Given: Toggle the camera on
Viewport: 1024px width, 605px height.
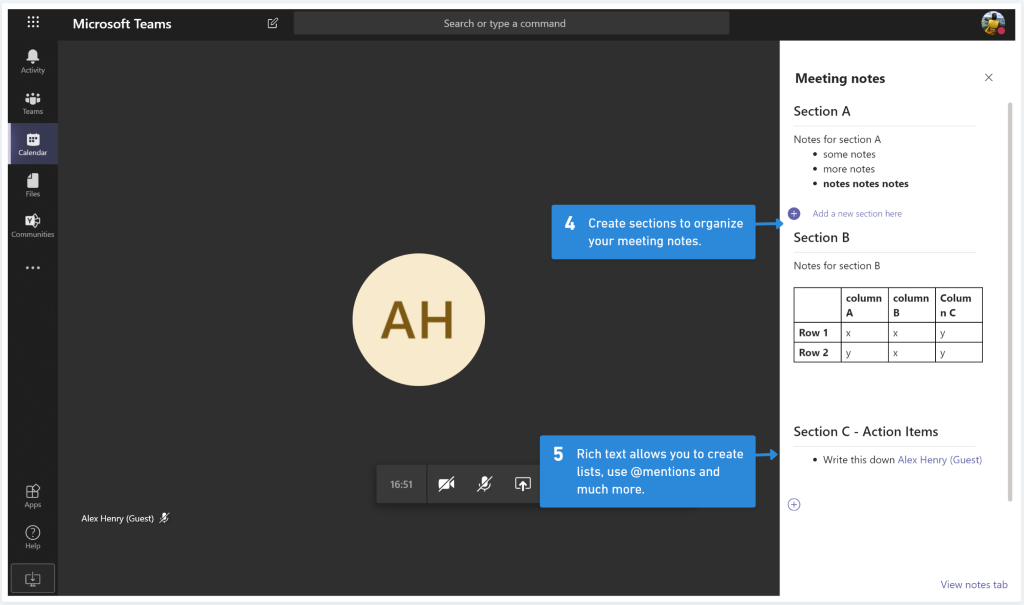Looking at the screenshot, I should (x=447, y=484).
